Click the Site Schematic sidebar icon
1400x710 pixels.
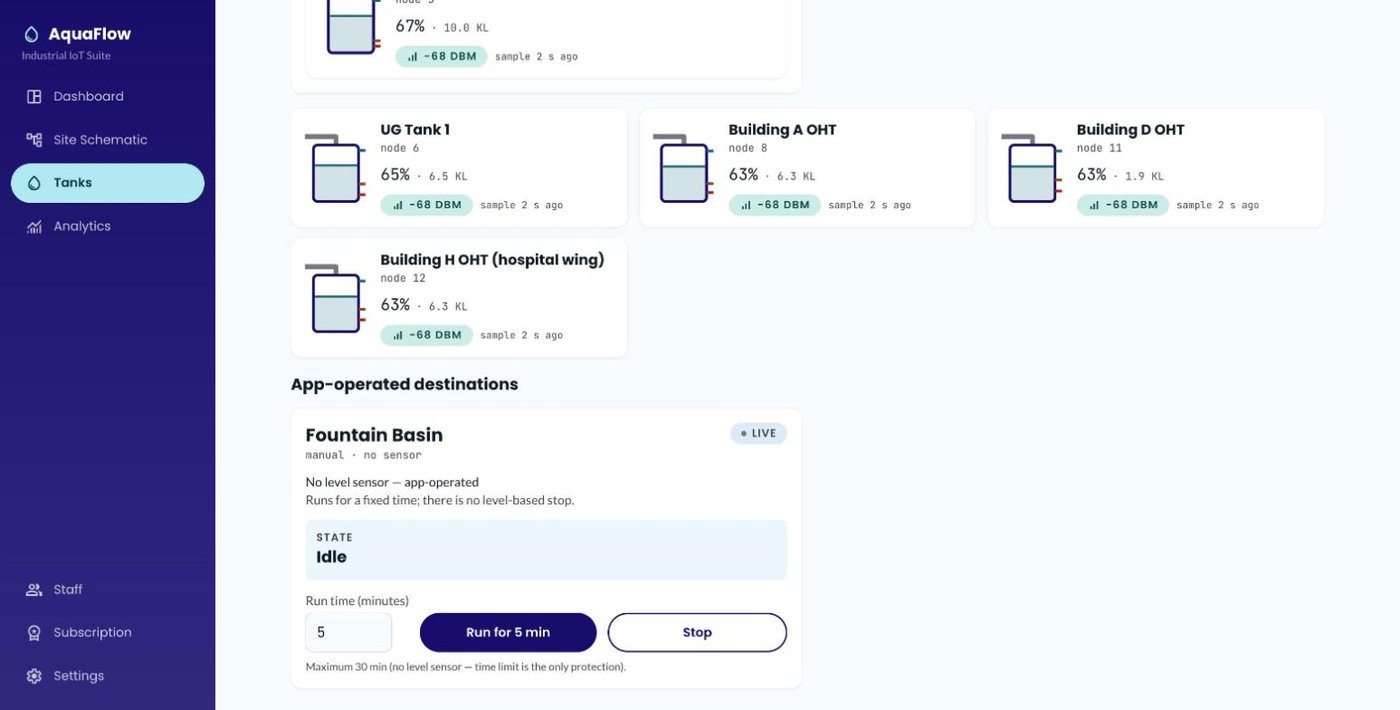34,140
